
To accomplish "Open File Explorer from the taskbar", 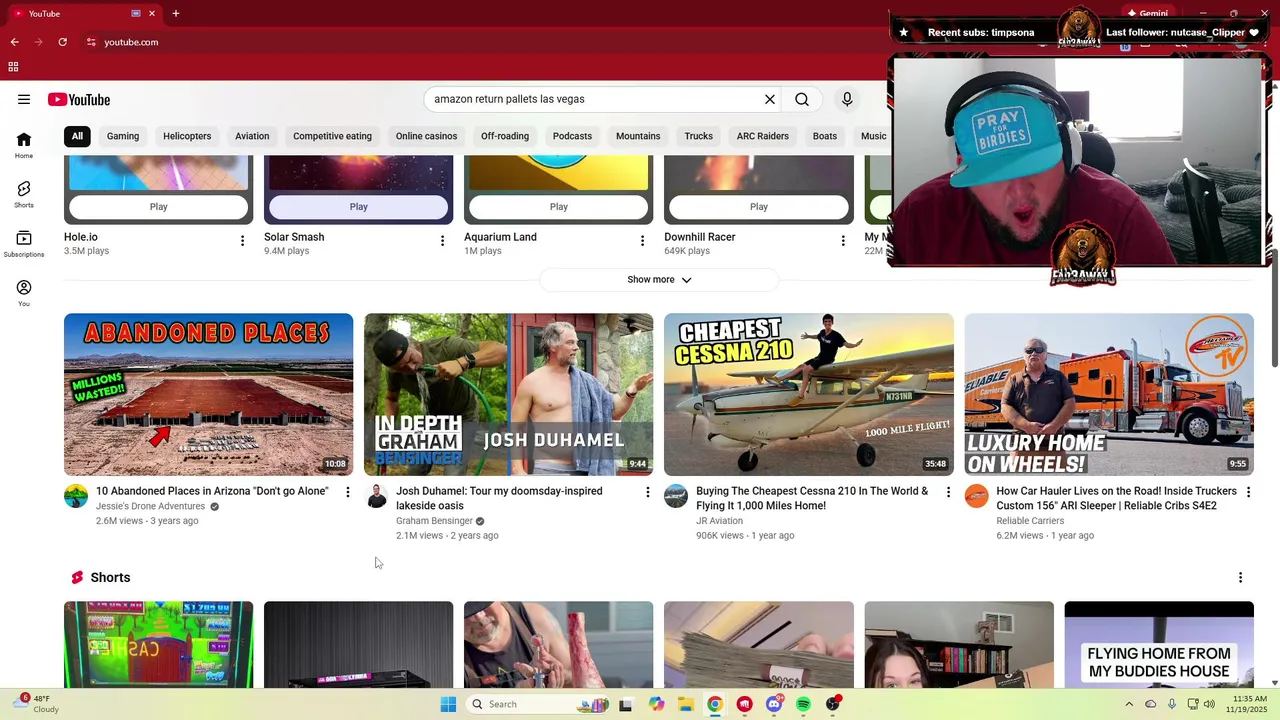I will point(685,704).
